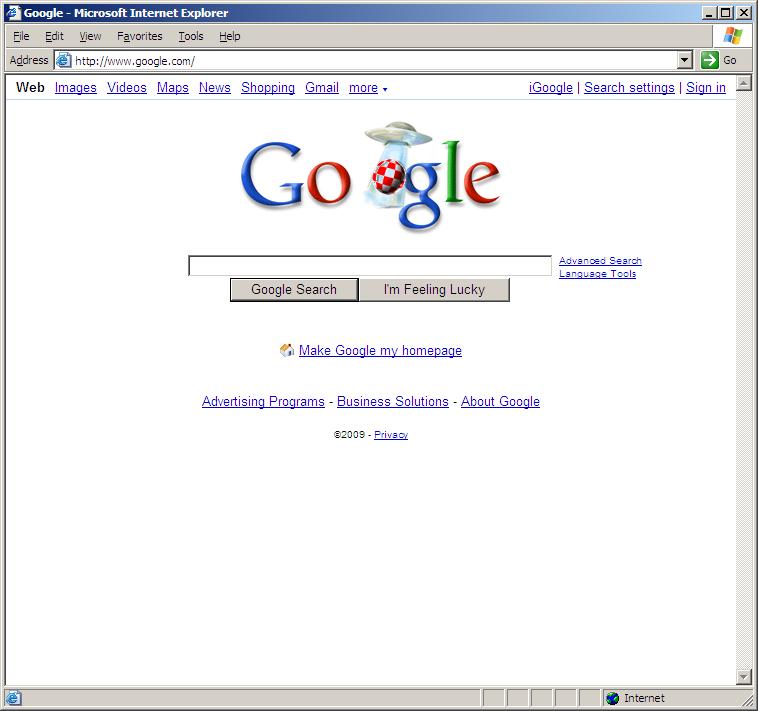Open the Help menu
758x711 pixels.
point(230,36)
